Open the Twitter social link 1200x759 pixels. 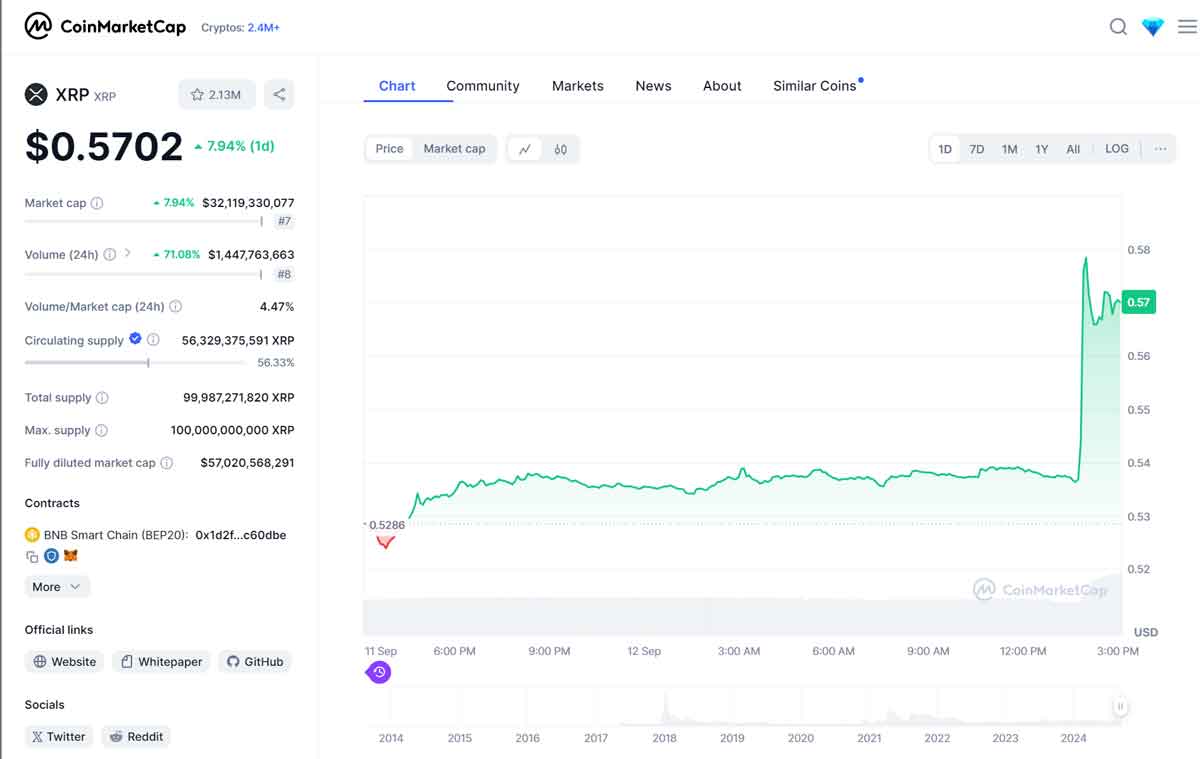pyautogui.click(x=59, y=737)
